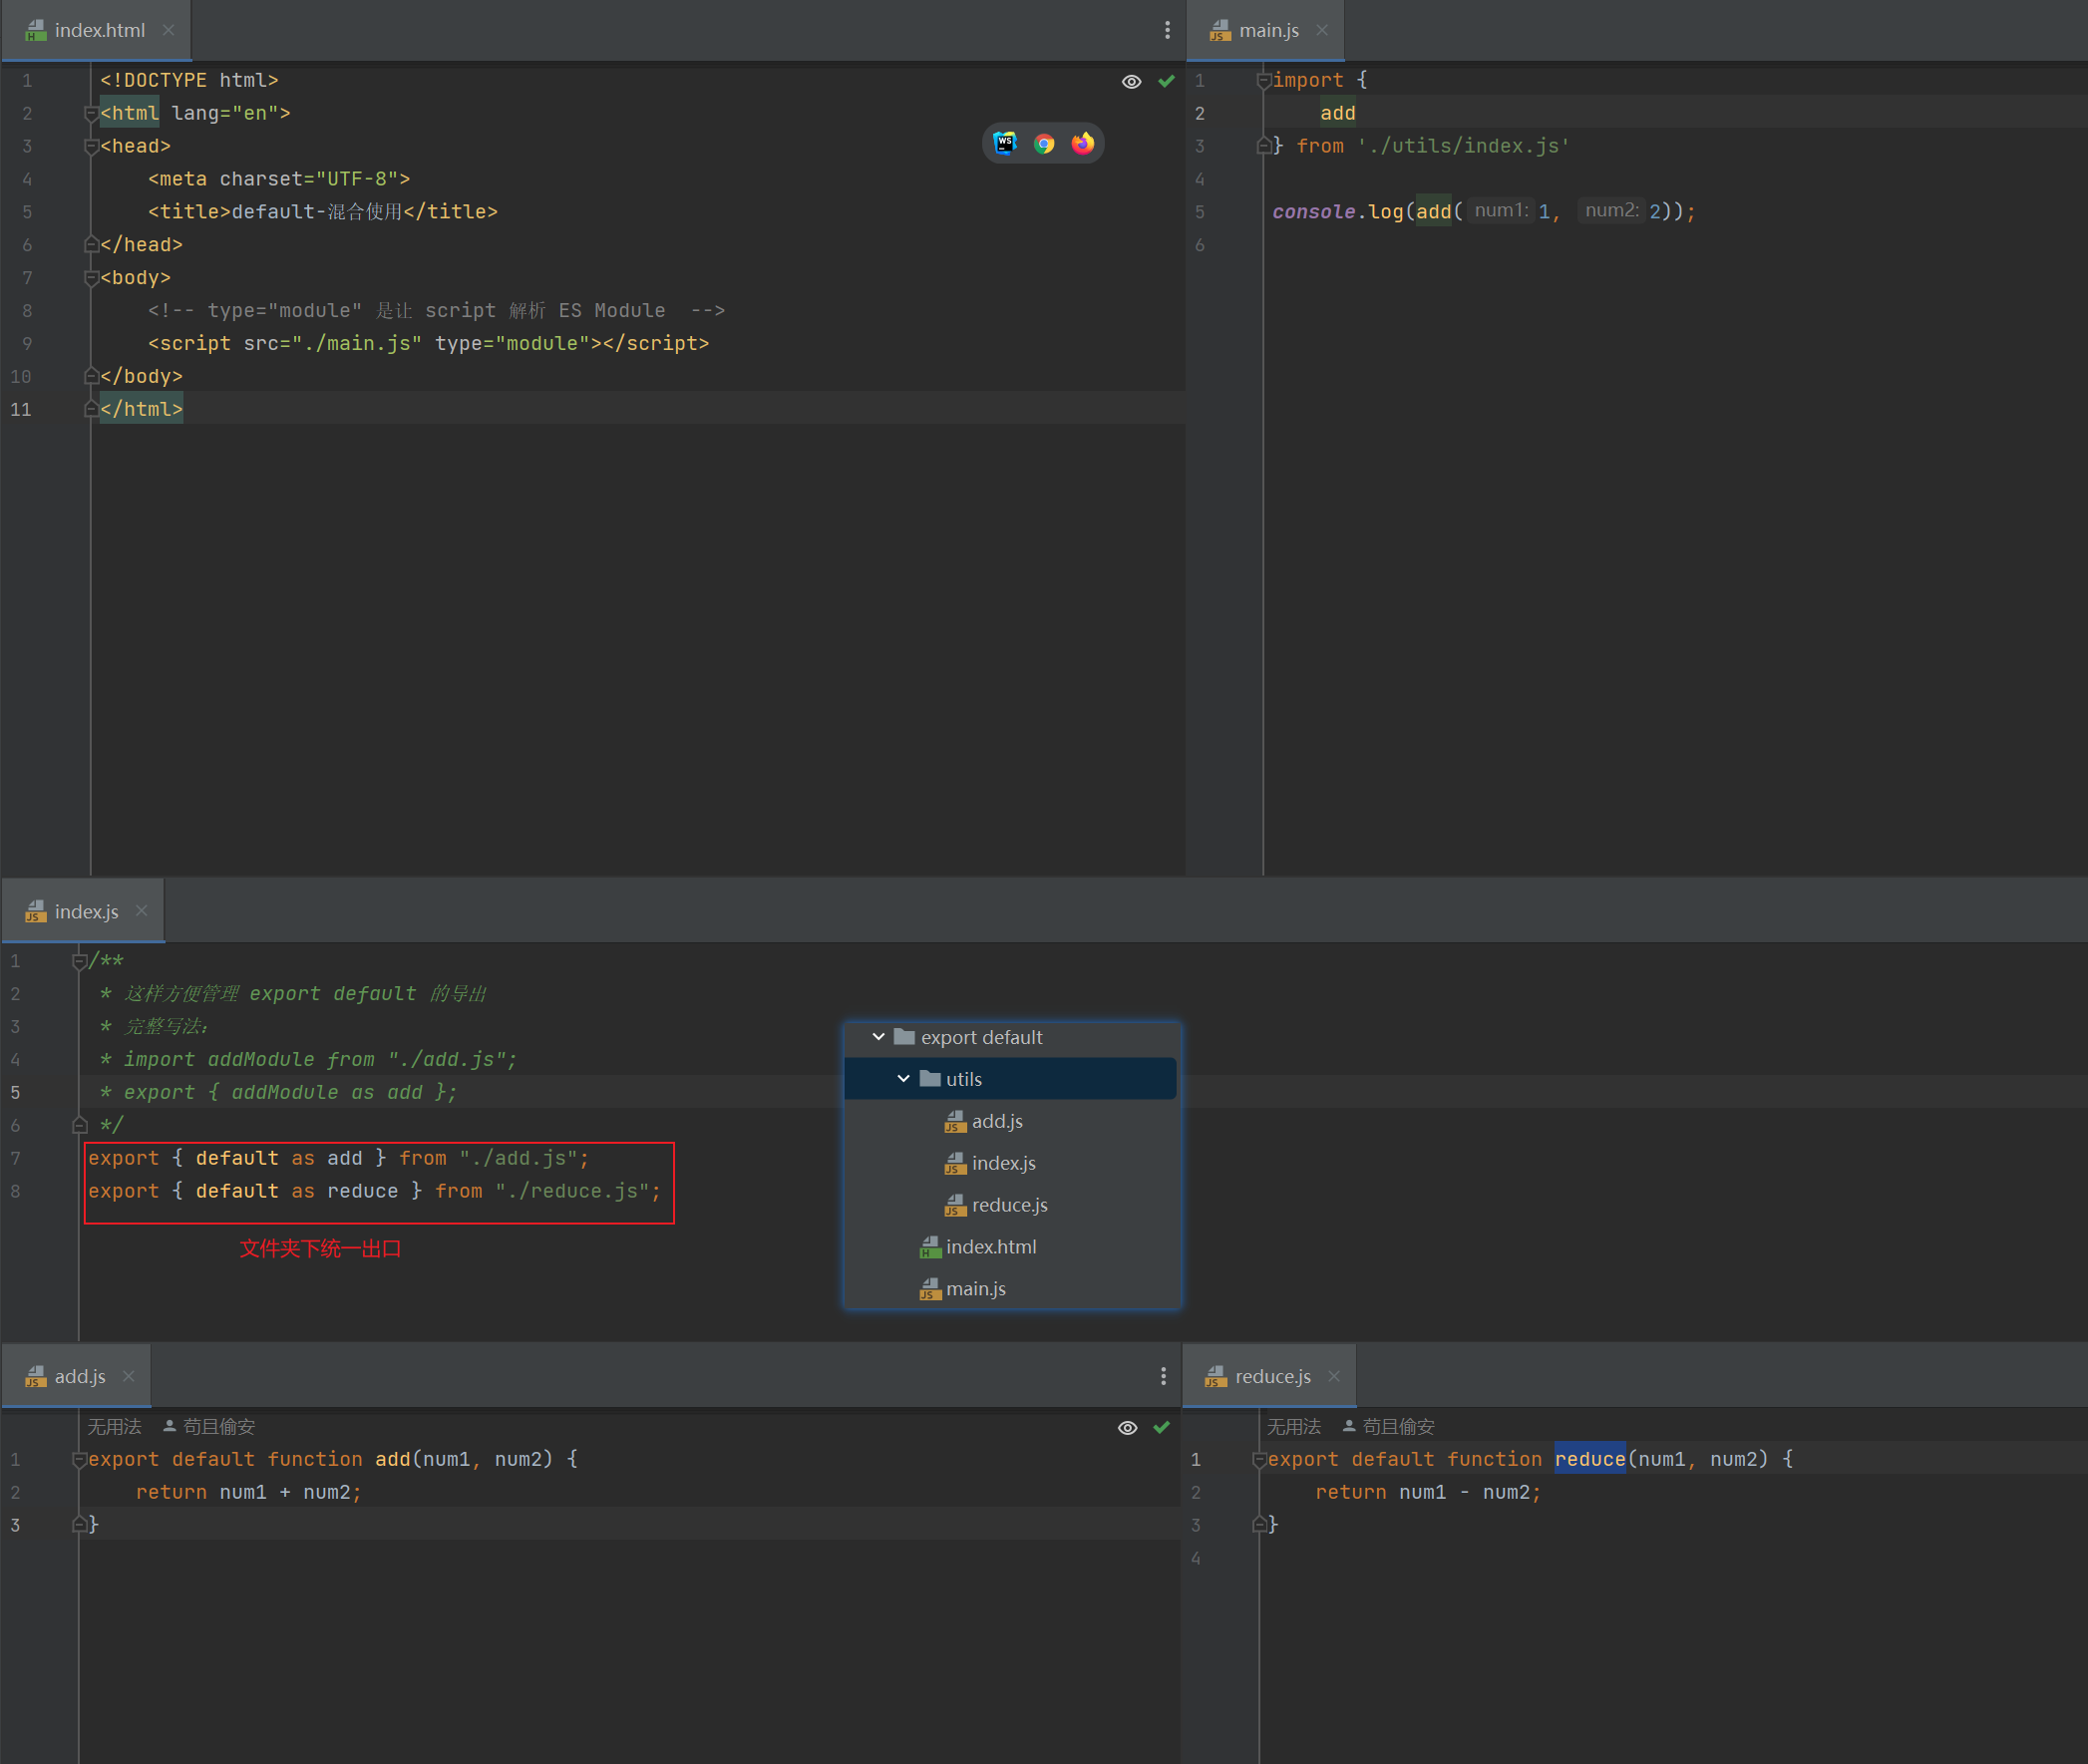Click green checkmark in add.js editor
Viewport: 2088px width, 1764px height.
(x=1162, y=1427)
